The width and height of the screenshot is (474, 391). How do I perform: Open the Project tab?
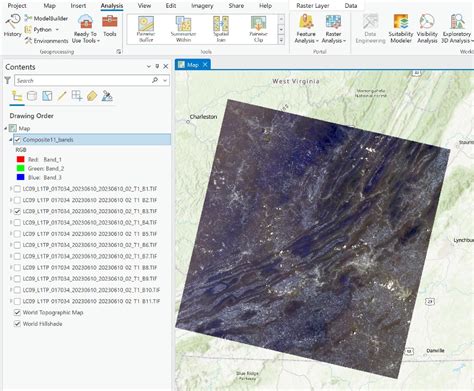coord(17,6)
